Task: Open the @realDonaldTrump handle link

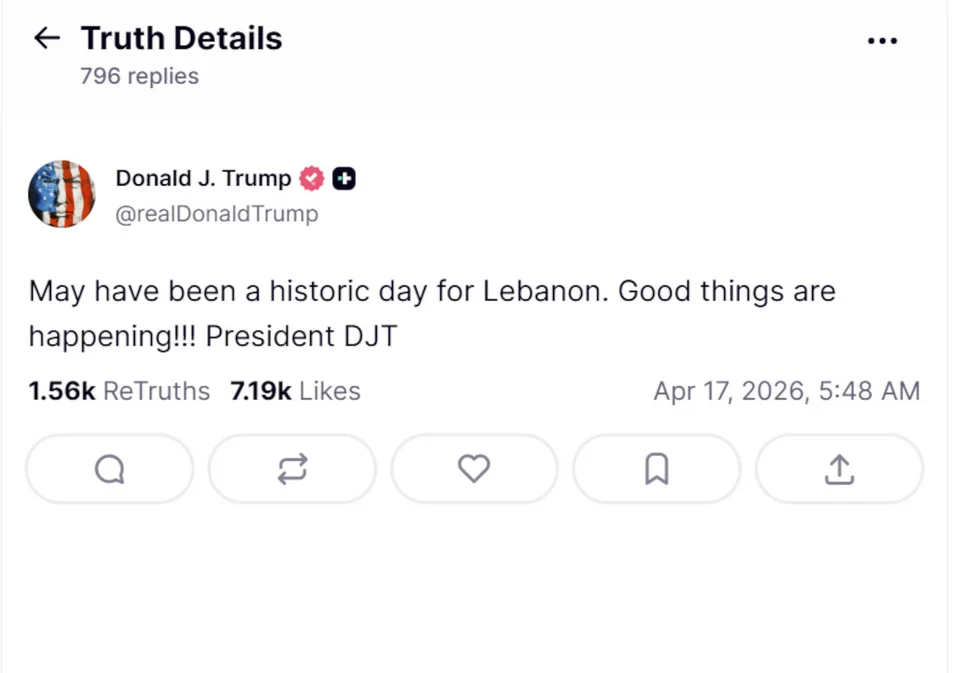Action: (217, 213)
